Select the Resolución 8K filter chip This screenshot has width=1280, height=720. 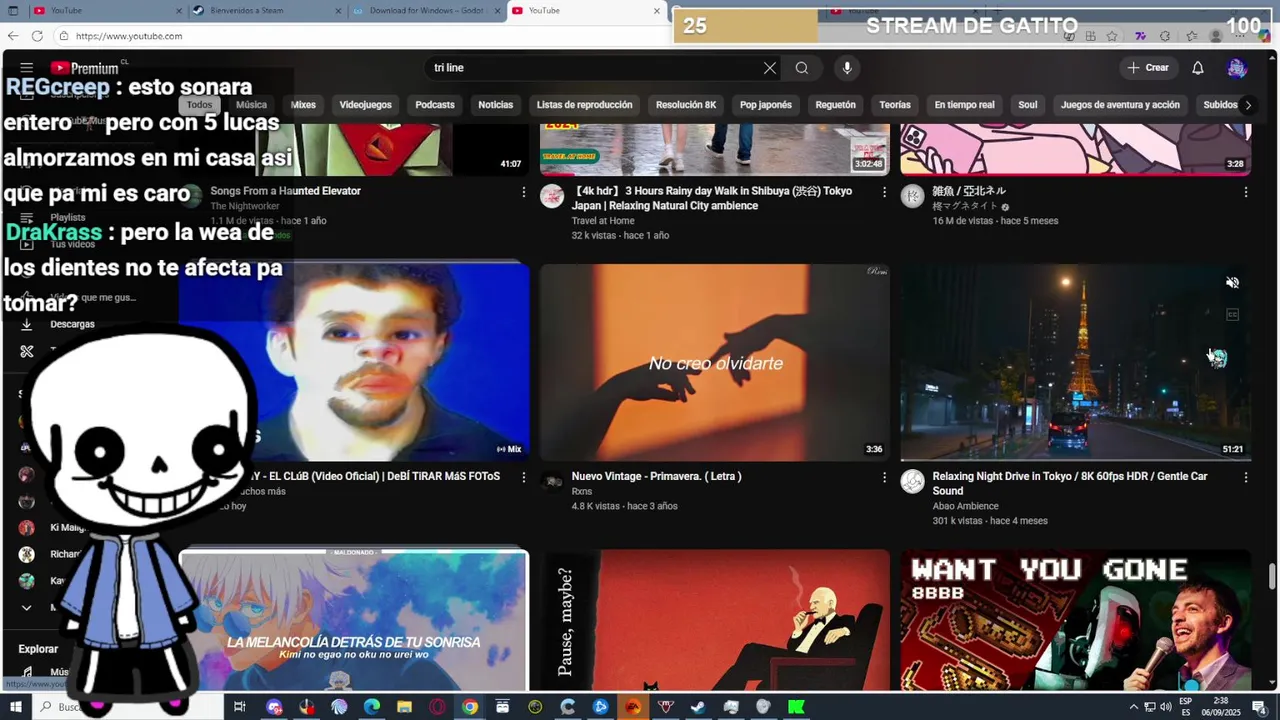(x=686, y=105)
